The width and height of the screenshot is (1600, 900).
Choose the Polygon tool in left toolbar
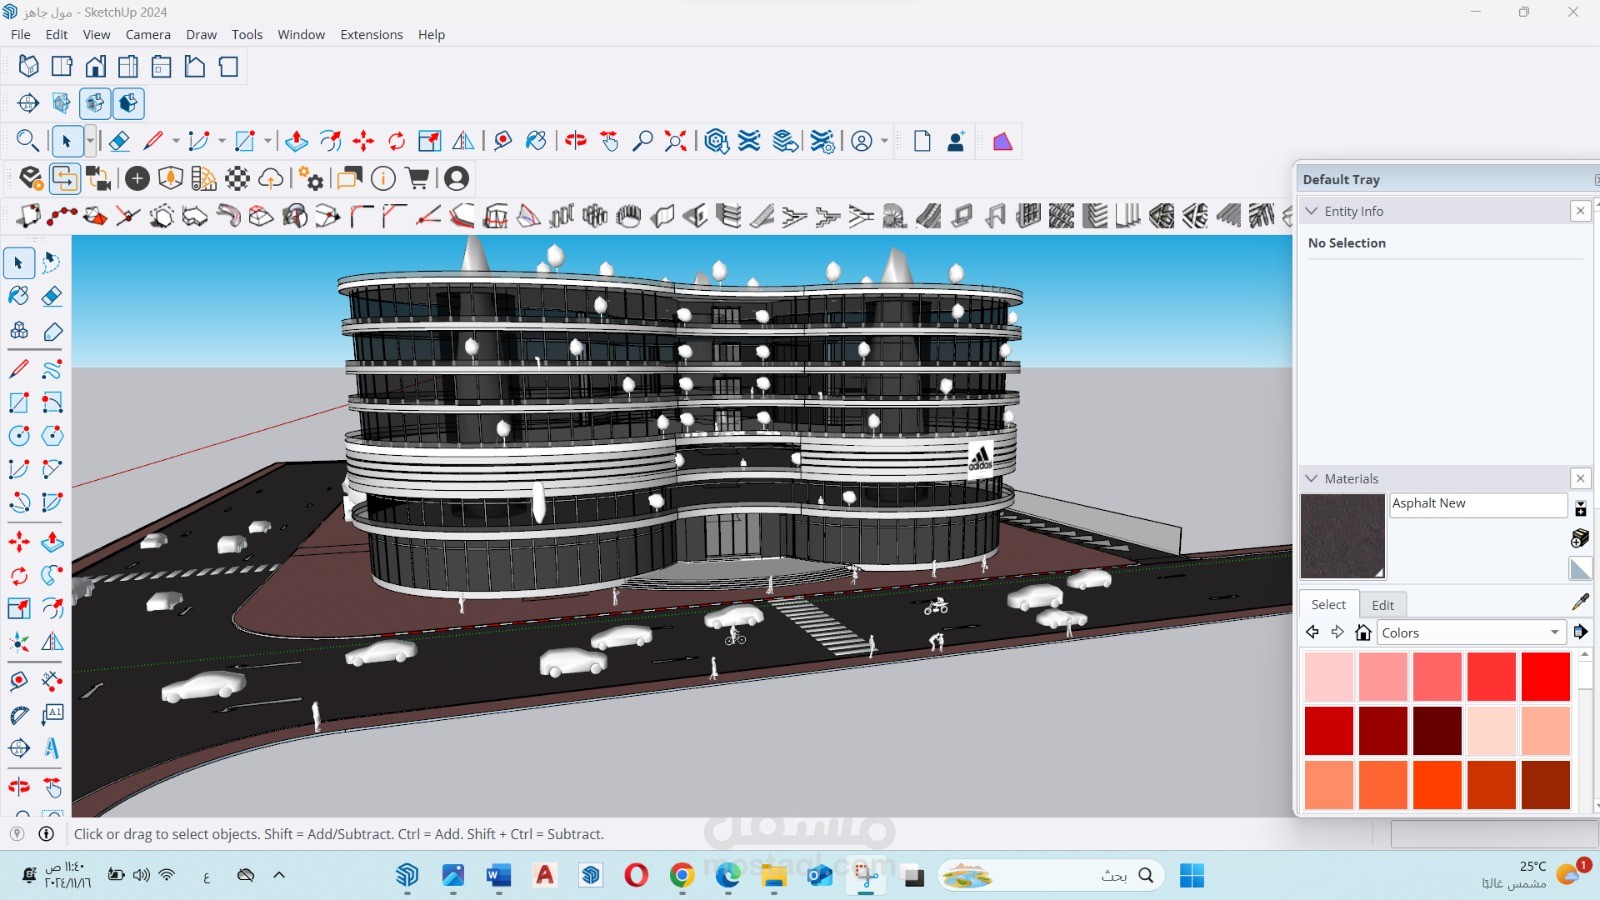coord(52,435)
